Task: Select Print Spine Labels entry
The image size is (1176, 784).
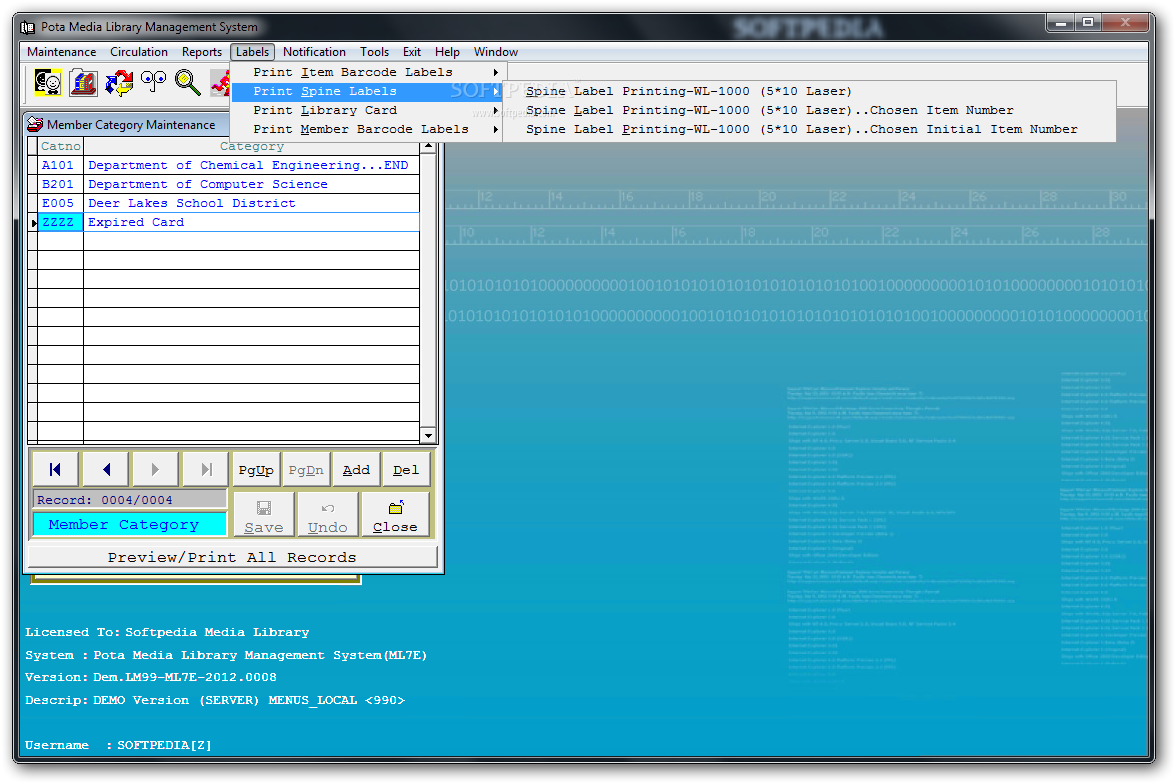Action: [x=368, y=92]
